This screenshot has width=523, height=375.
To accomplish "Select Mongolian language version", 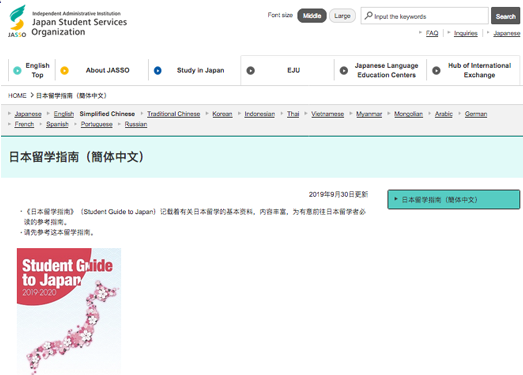I will (408, 114).
